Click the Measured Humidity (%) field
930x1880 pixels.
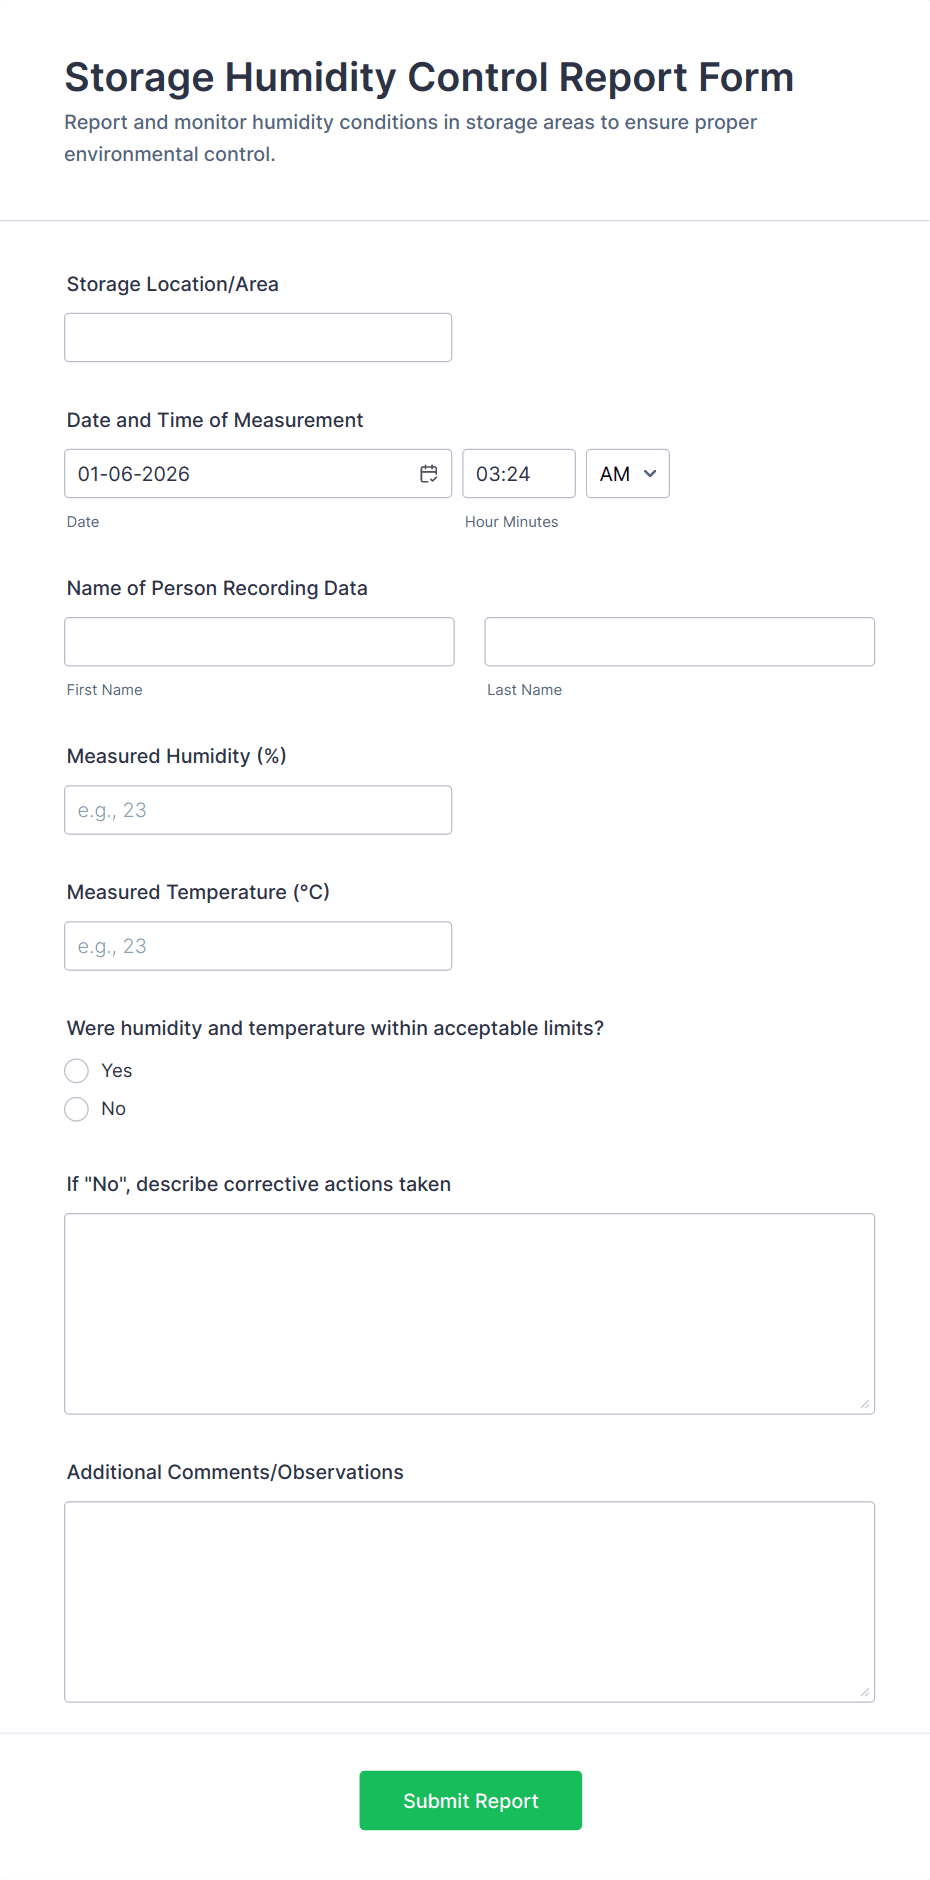(x=257, y=809)
